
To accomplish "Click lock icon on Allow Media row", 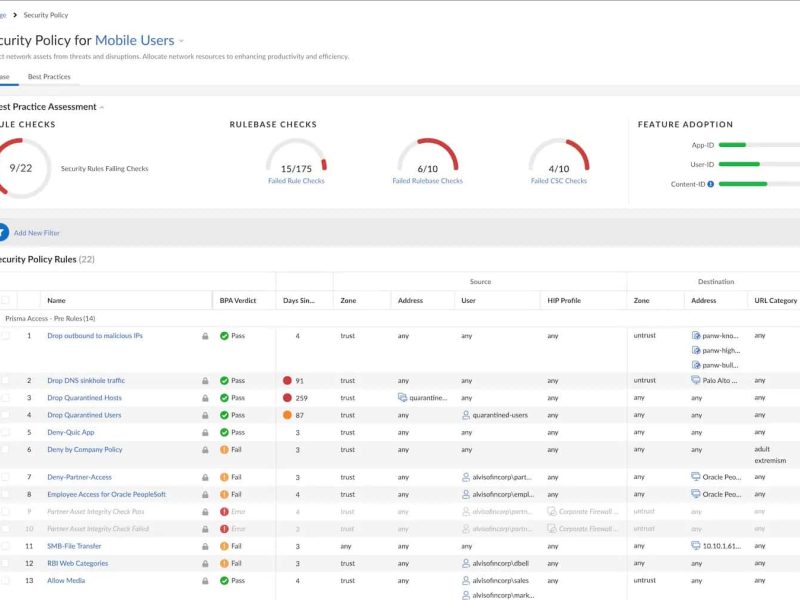I will click(x=205, y=581).
